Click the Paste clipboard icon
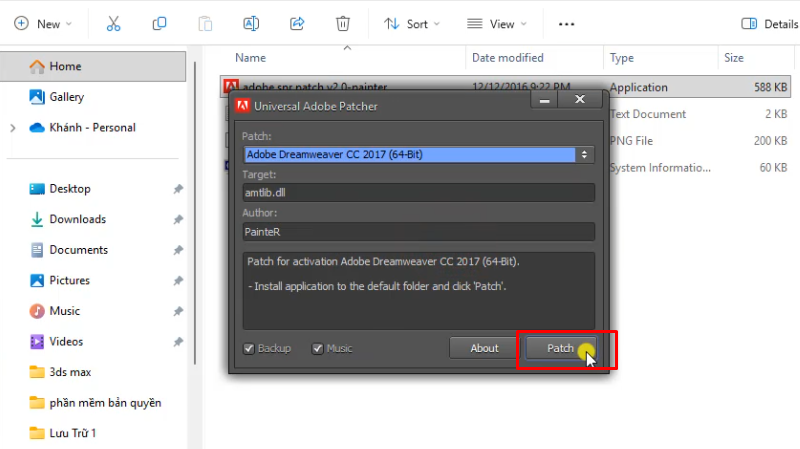 pos(205,24)
